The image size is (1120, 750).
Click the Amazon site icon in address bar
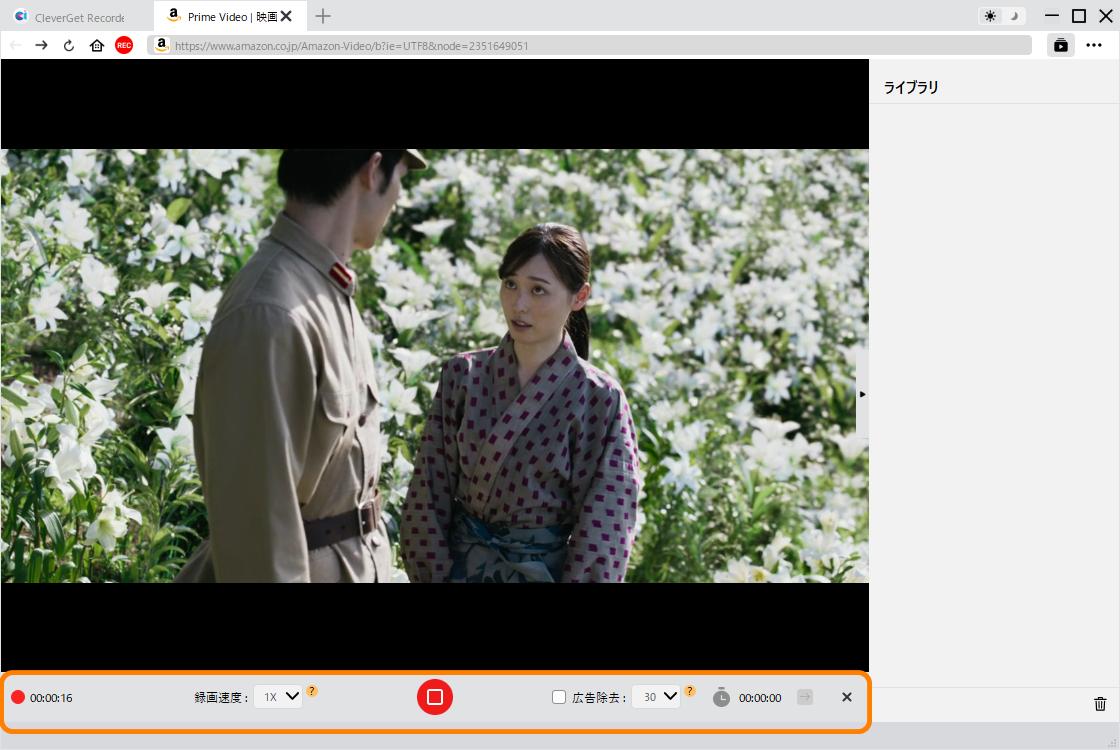(x=161, y=45)
